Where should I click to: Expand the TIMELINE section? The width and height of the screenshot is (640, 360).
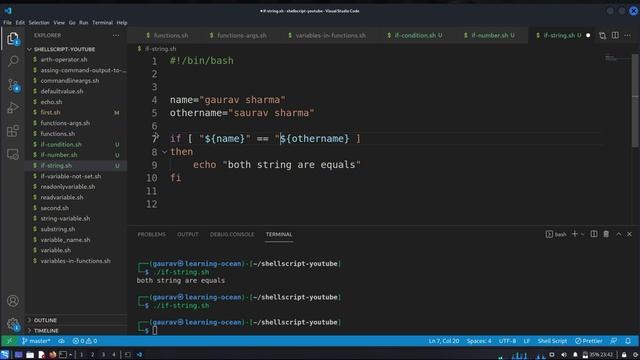tap(46, 331)
